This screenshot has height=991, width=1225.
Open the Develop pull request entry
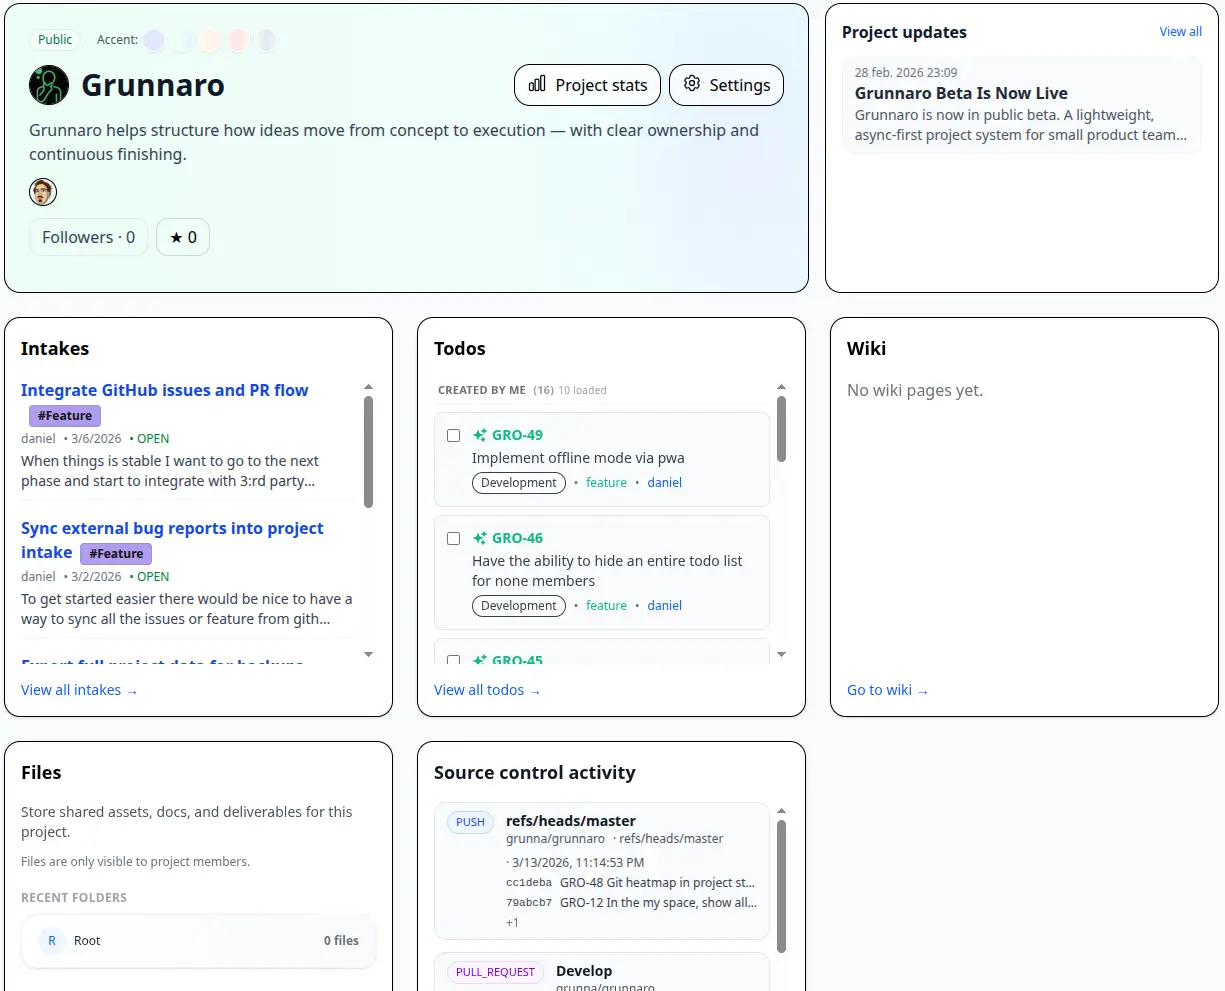584,971
